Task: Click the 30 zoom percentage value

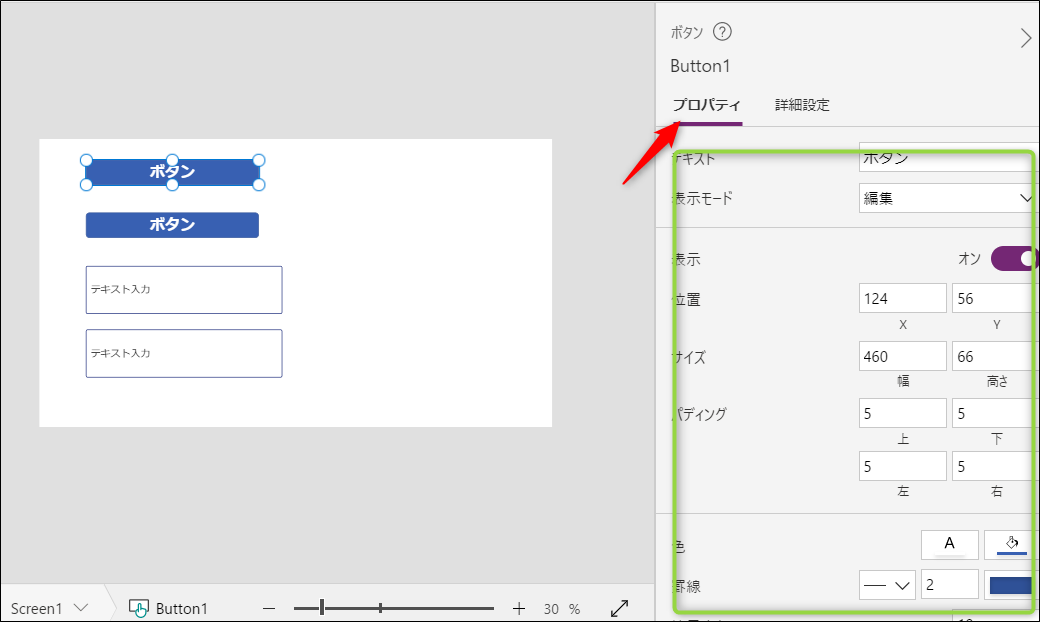Action: point(551,609)
